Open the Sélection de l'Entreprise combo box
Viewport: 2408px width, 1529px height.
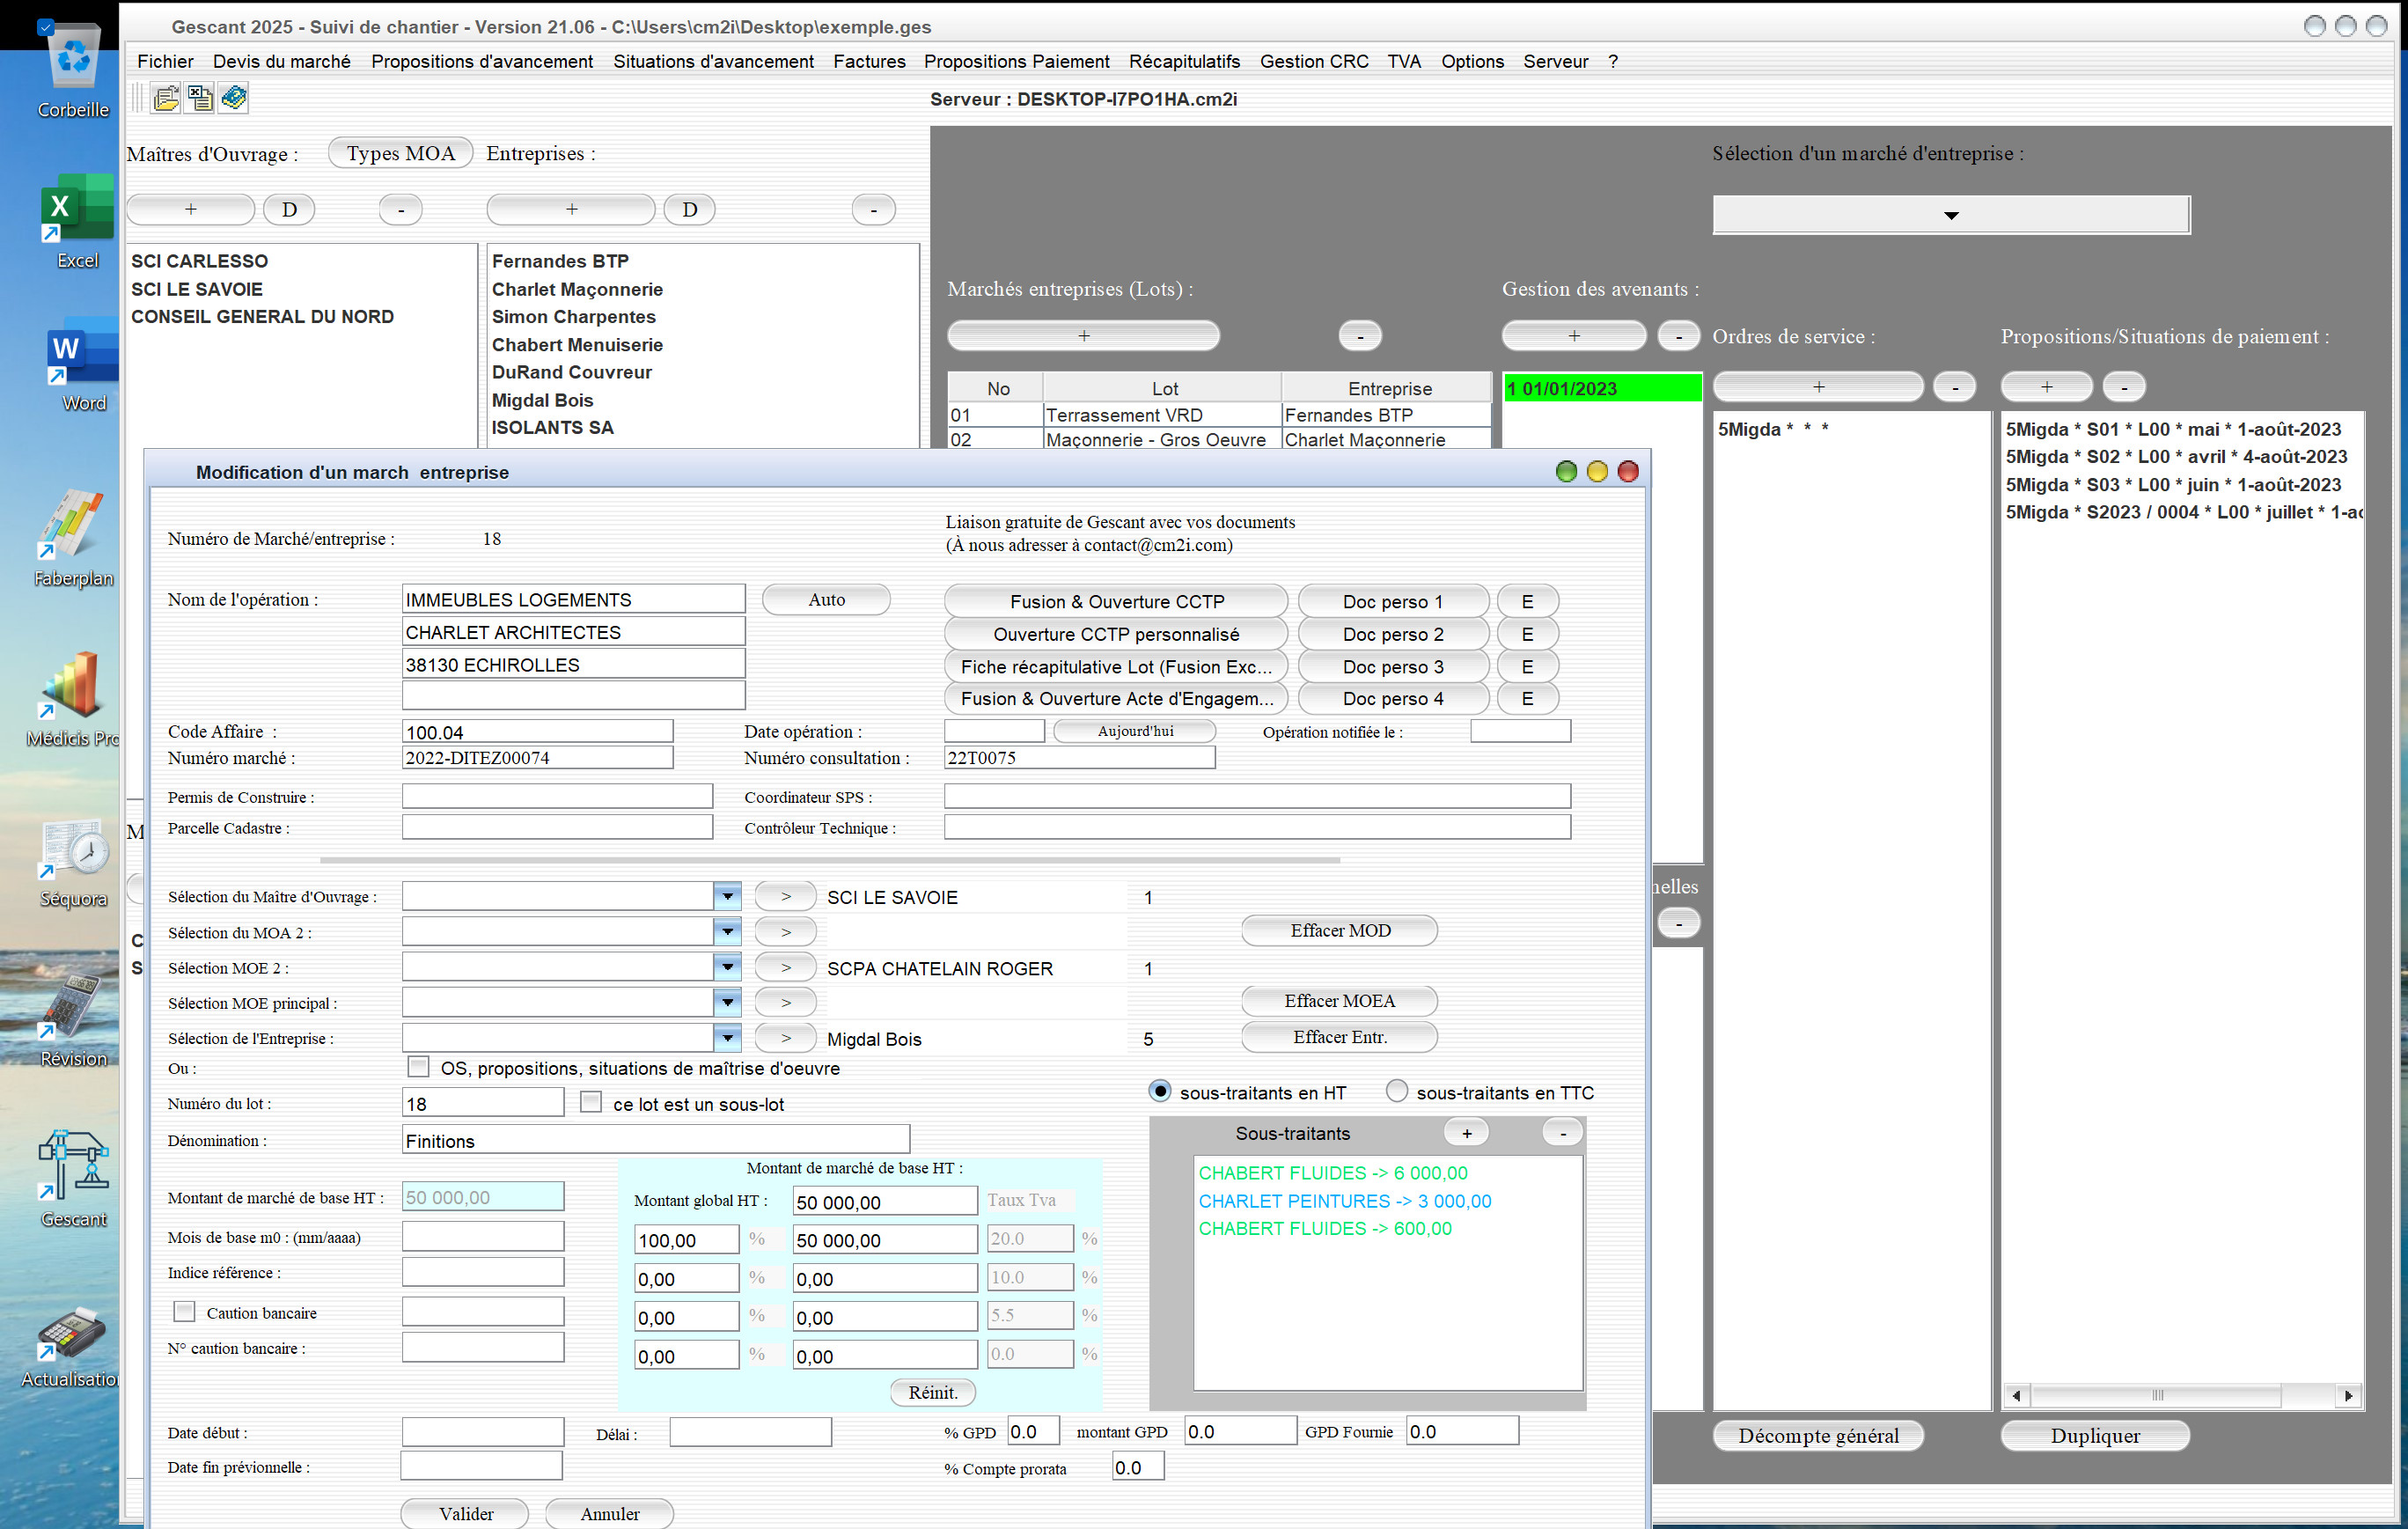point(727,1038)
